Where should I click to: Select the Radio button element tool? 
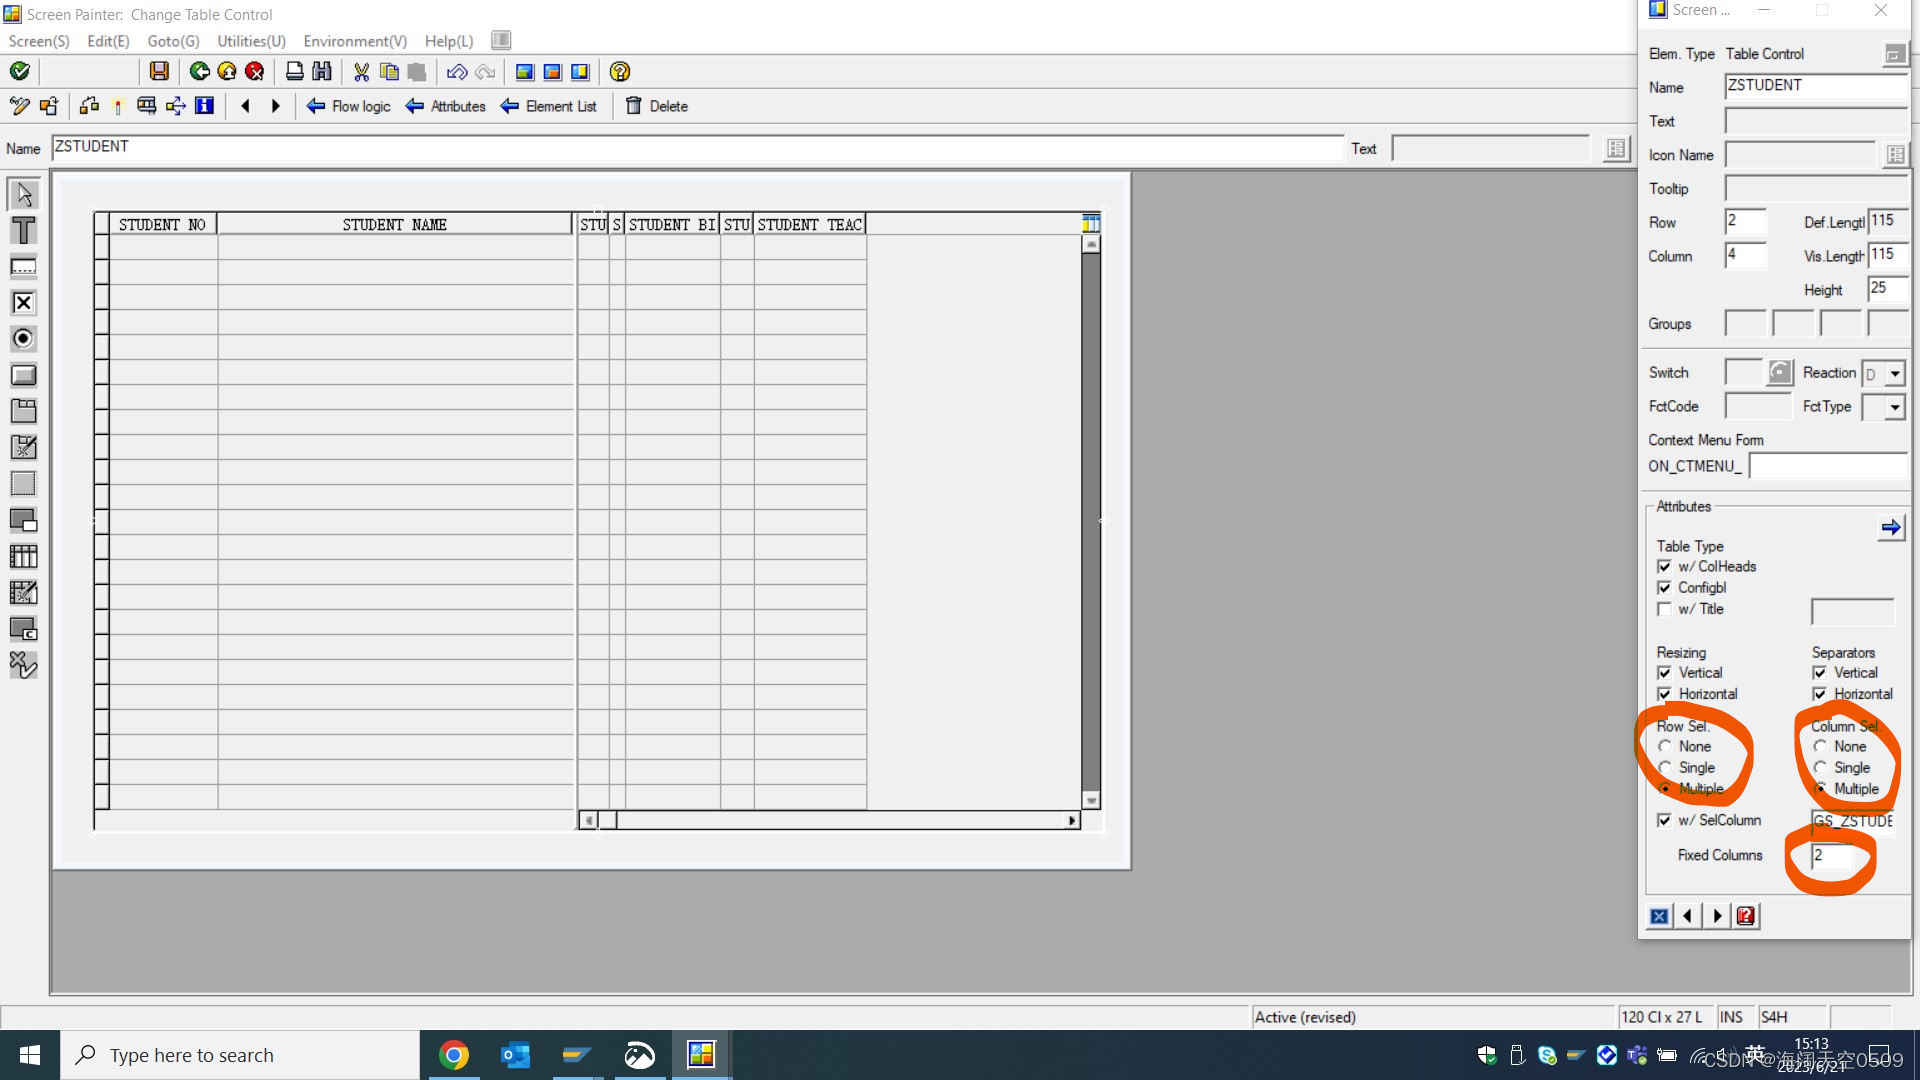coord(23,338)
